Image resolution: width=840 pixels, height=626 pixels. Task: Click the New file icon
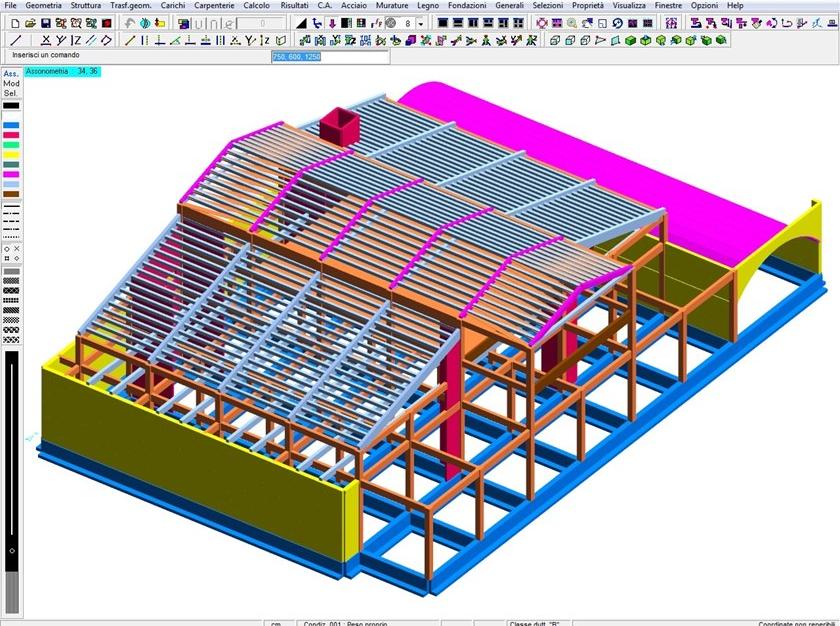point(14,23)
